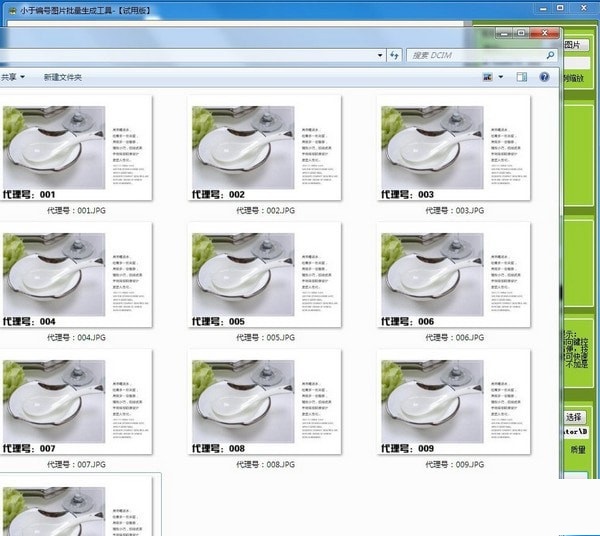Click file name label 代理号：001.JPG
600x536 pixels.
tap(76, 210)
